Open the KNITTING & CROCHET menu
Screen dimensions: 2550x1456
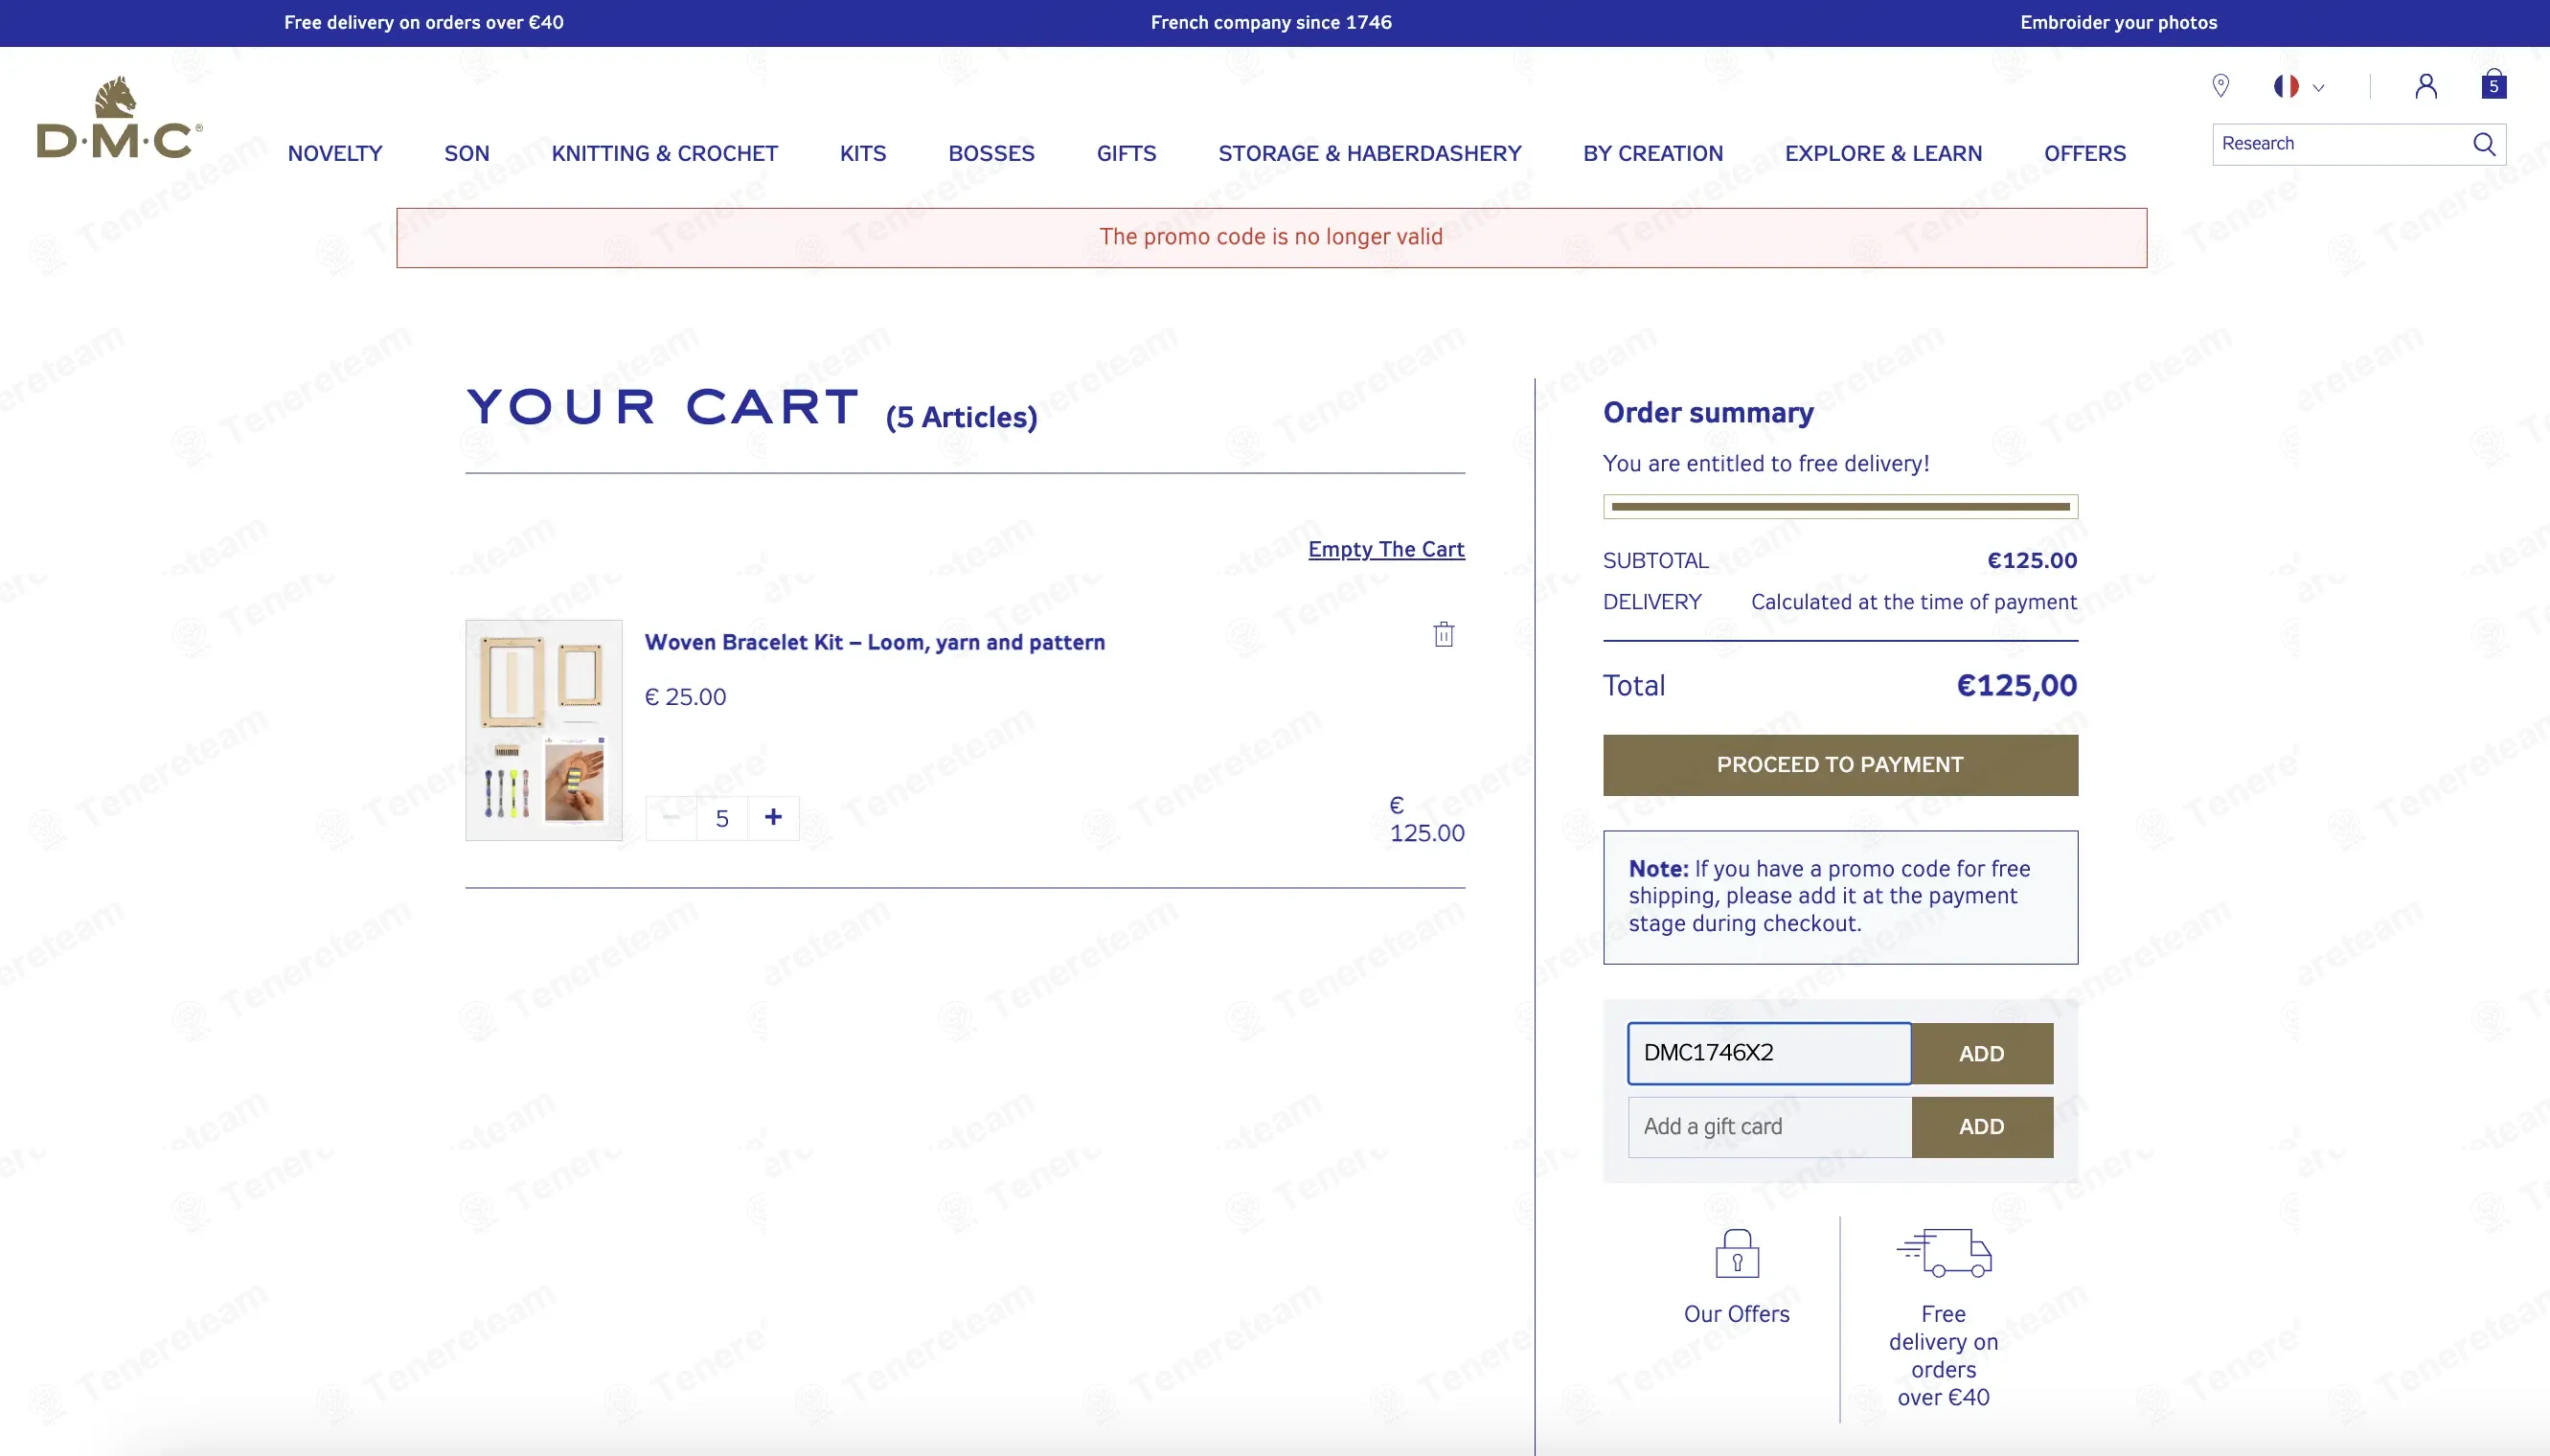pos(665,153)
